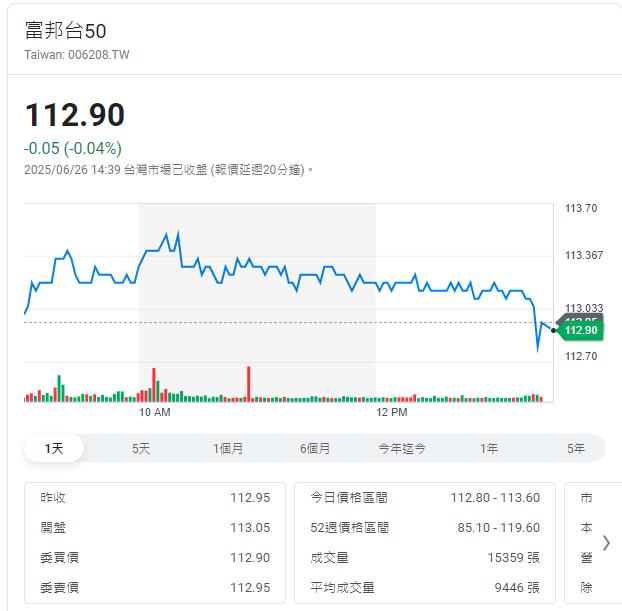622x611 pixels.
Task: Click the 112.70 y-axis label
Action: click(581, 356)
